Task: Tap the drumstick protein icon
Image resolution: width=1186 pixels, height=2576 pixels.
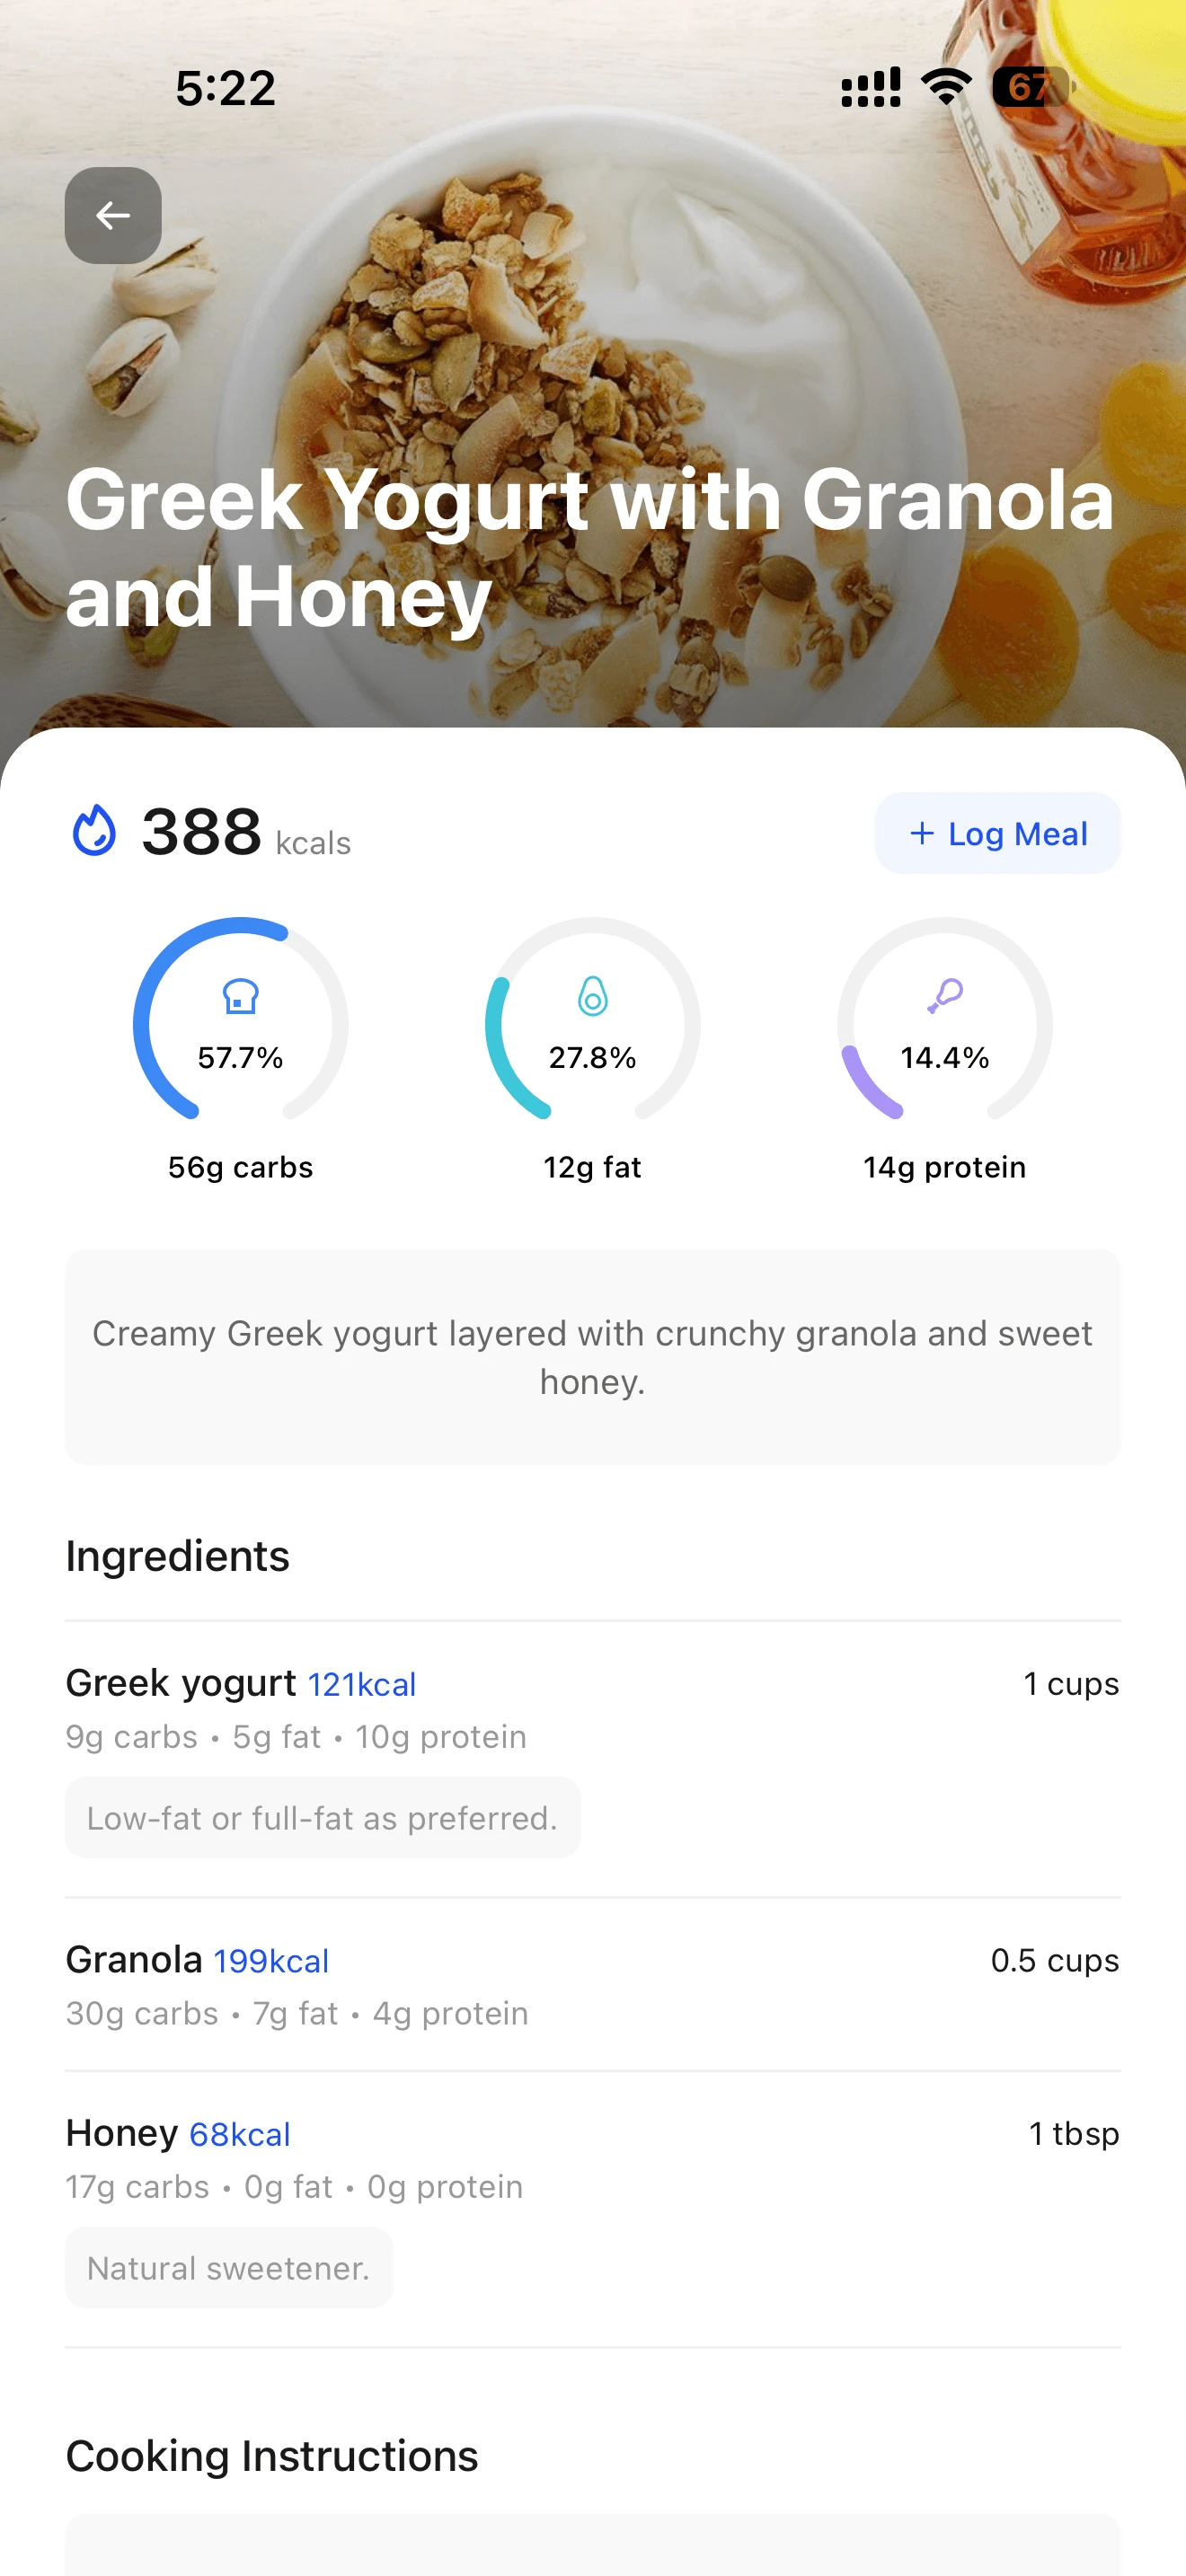Action: pos(945,996)
